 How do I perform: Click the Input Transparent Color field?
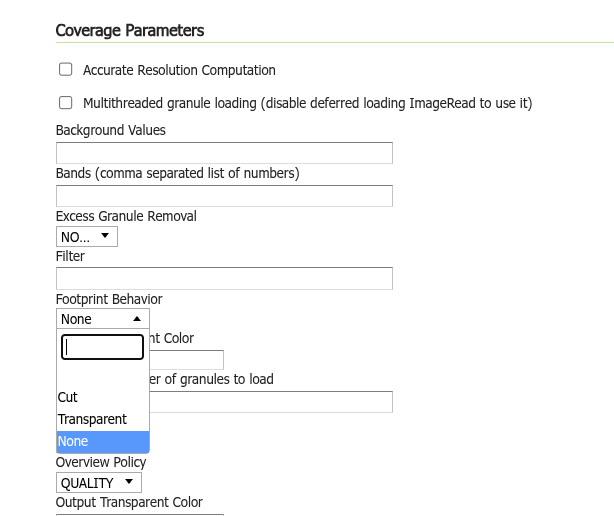[x=186, y=359]
